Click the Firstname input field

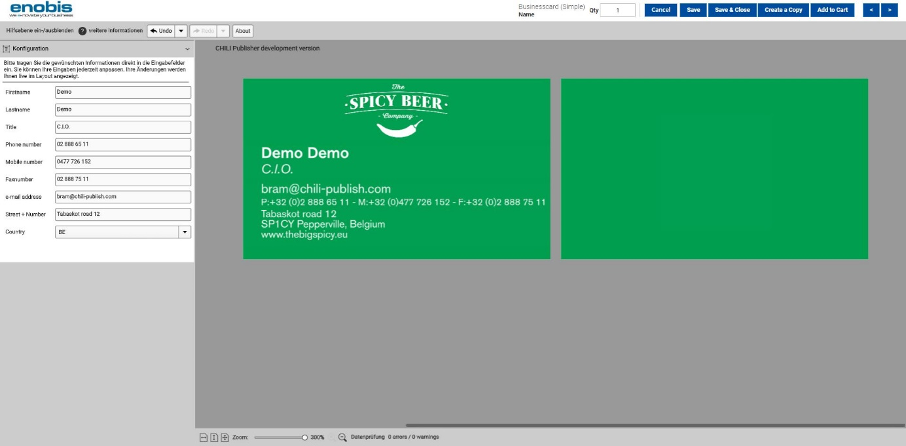pyautogui.click(x=123, y=92)
